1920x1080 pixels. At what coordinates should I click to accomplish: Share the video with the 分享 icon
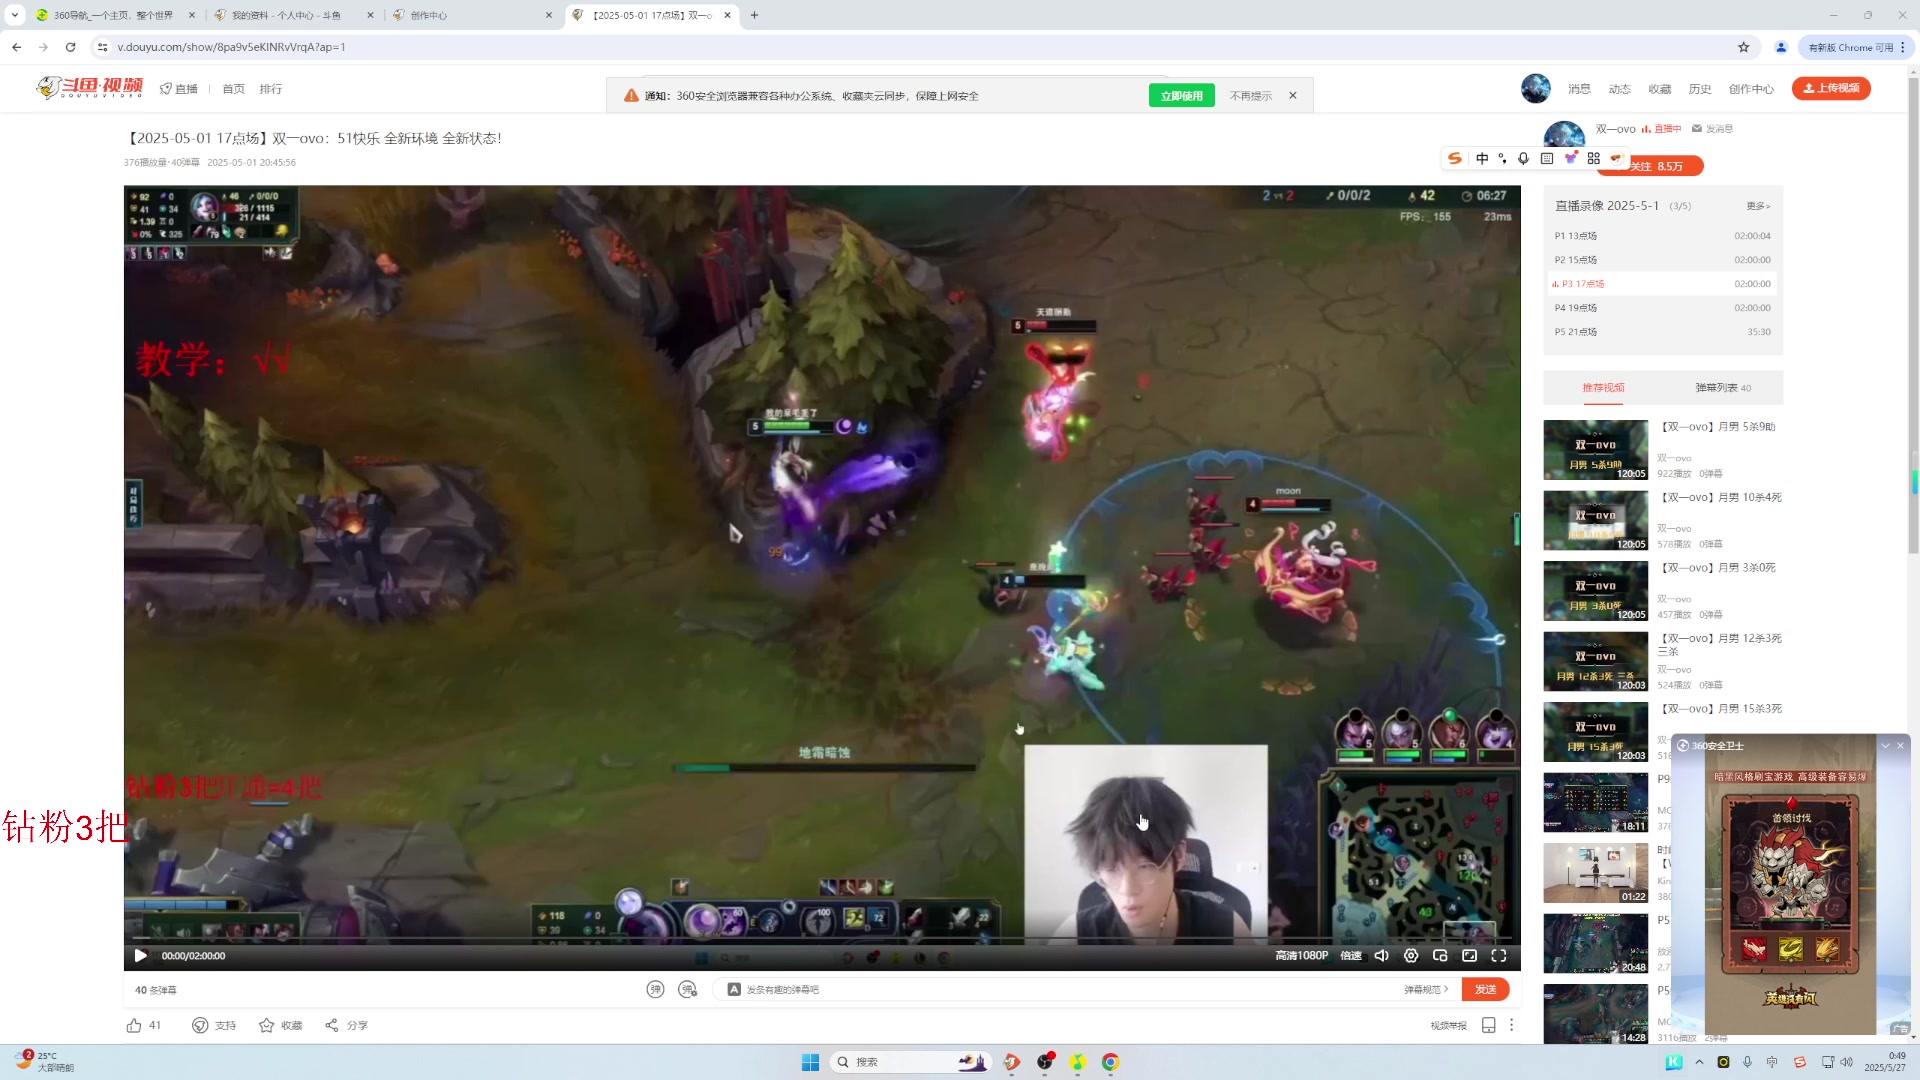[x=332, y=1025]
